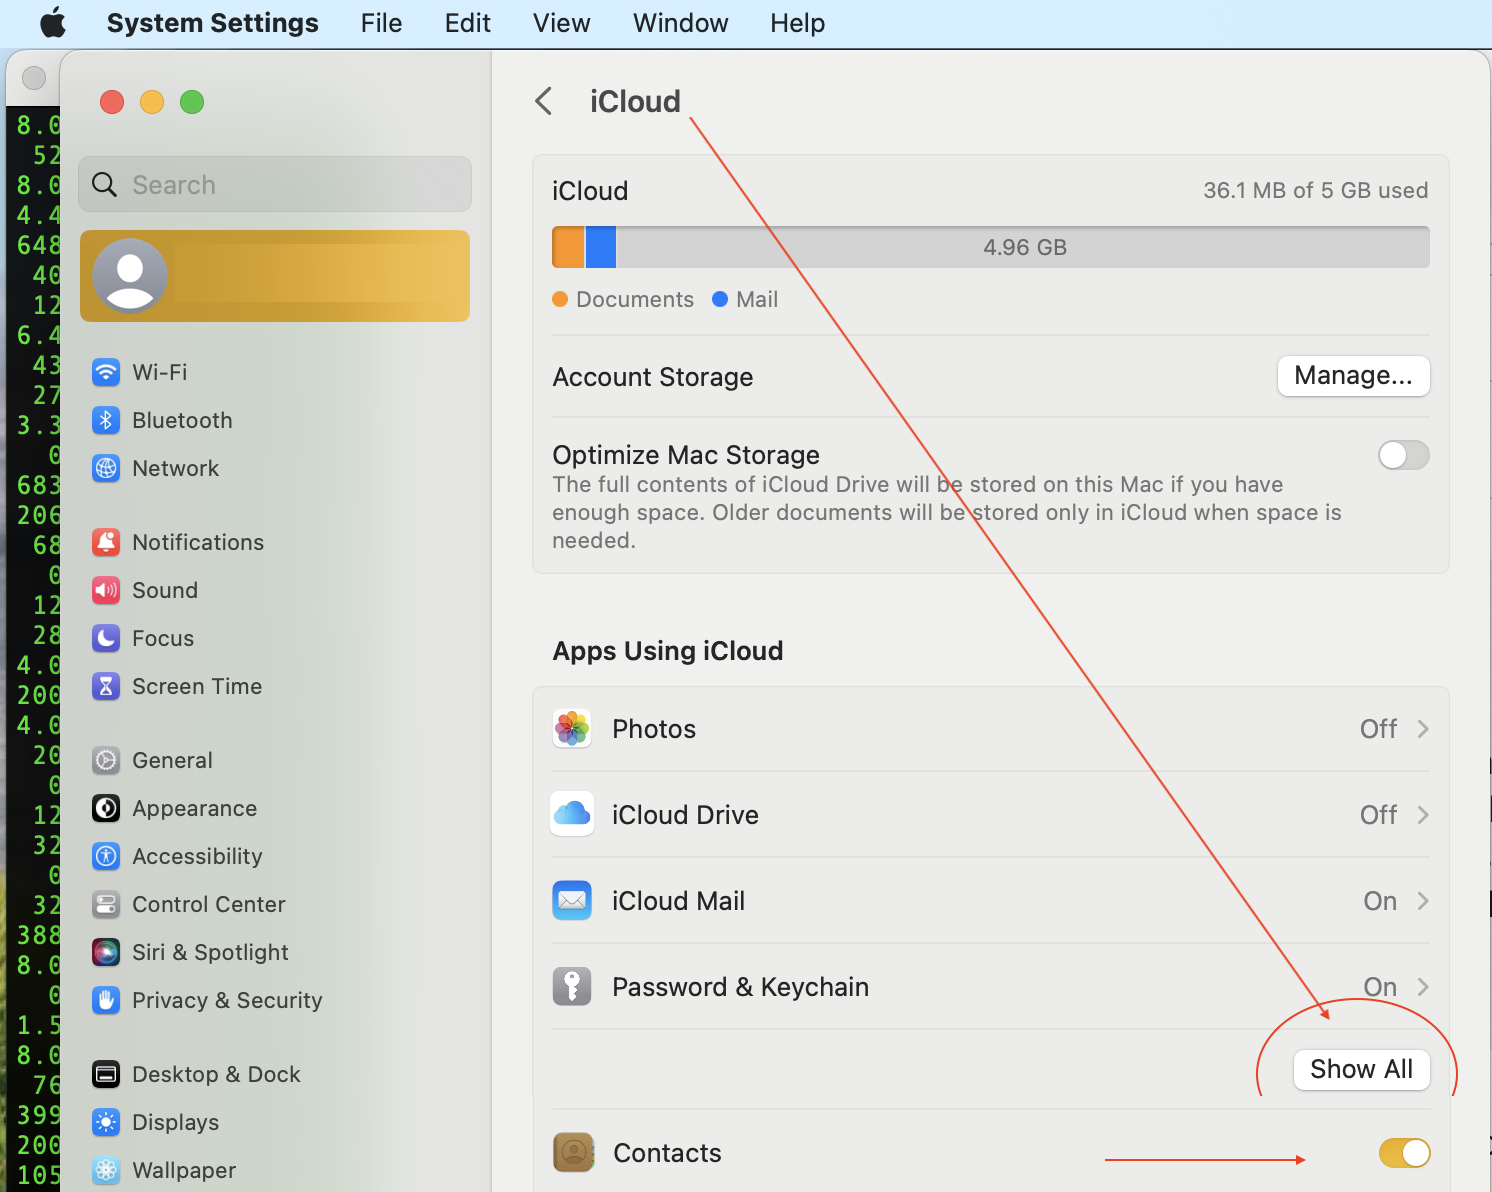Click the iCloud Mail envelope icon
This screenshot has width=1492, height=1192.
572,901
